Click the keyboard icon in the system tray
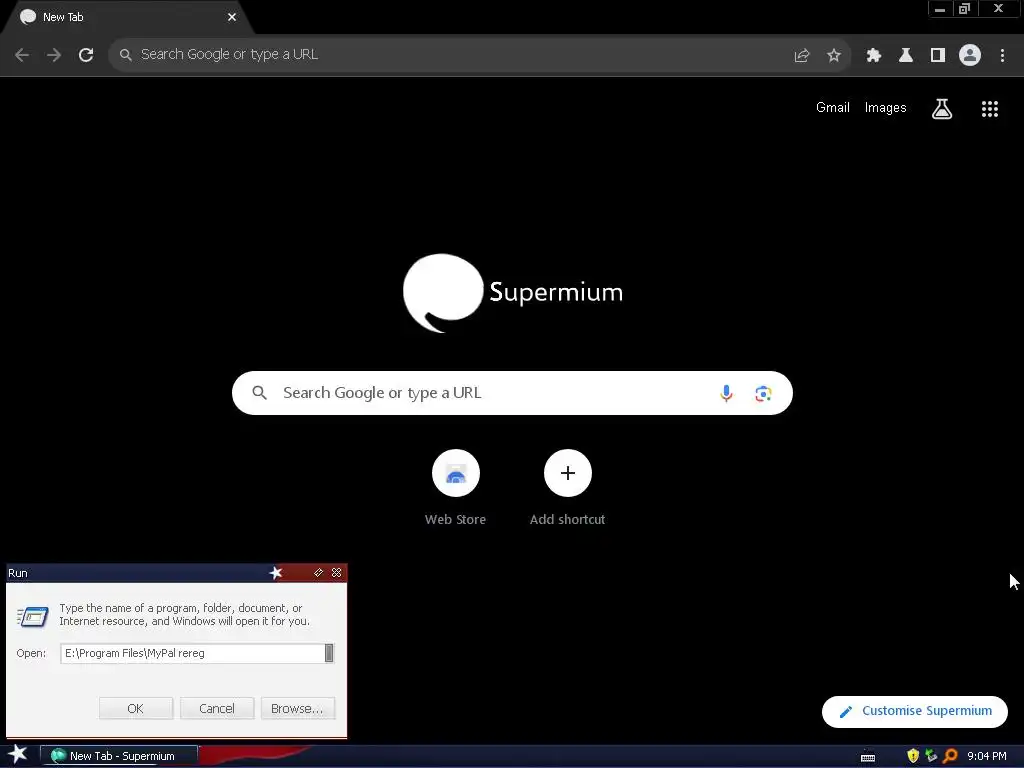1024x768 pixels. [868, 757]
